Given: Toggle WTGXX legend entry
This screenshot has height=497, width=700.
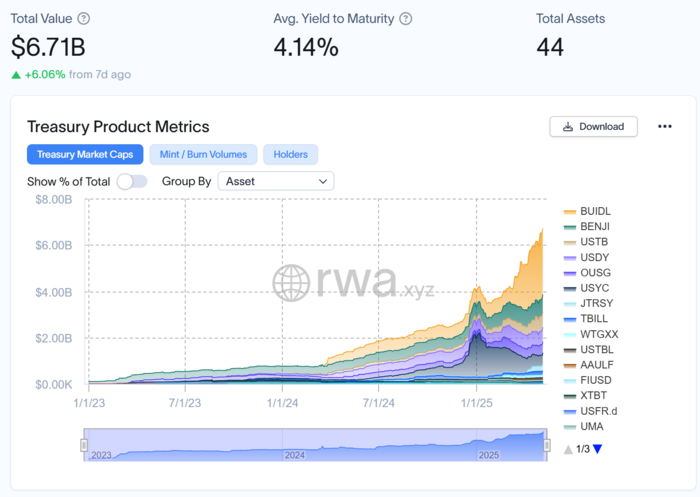Looking at the screenshot, I should point(591,334).
